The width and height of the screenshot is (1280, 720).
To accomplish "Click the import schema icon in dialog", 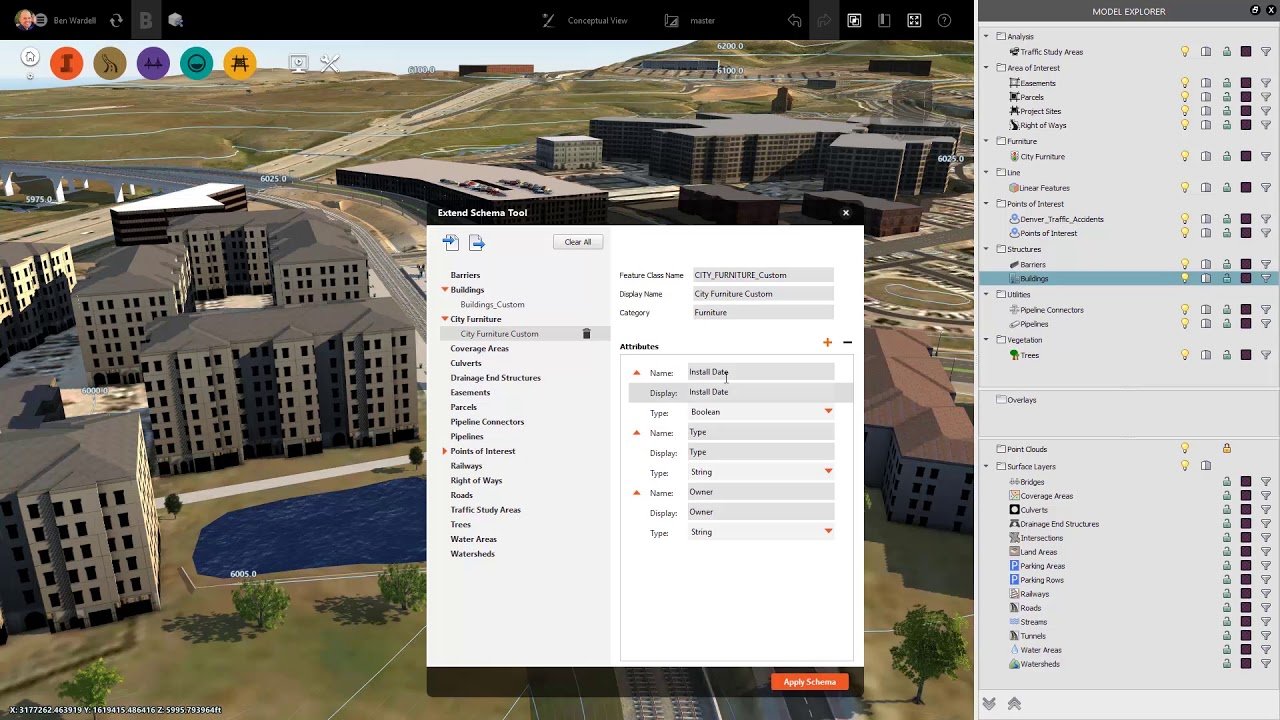I will click(x=450, y=242).
